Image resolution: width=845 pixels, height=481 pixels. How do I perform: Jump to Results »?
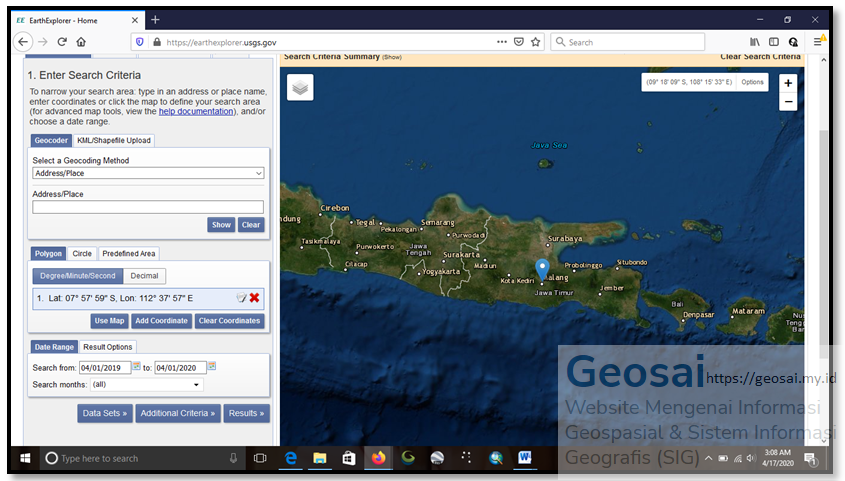(x=246, y=413)
